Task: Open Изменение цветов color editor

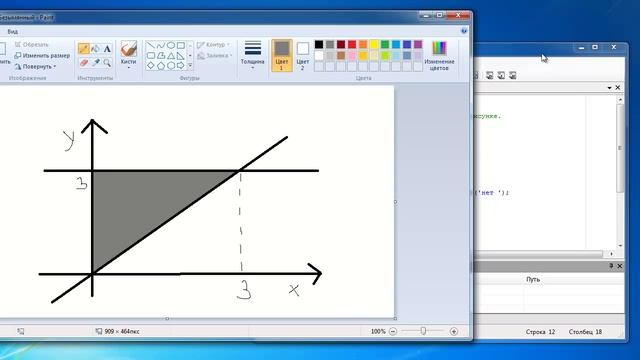Action: [439, 56]
